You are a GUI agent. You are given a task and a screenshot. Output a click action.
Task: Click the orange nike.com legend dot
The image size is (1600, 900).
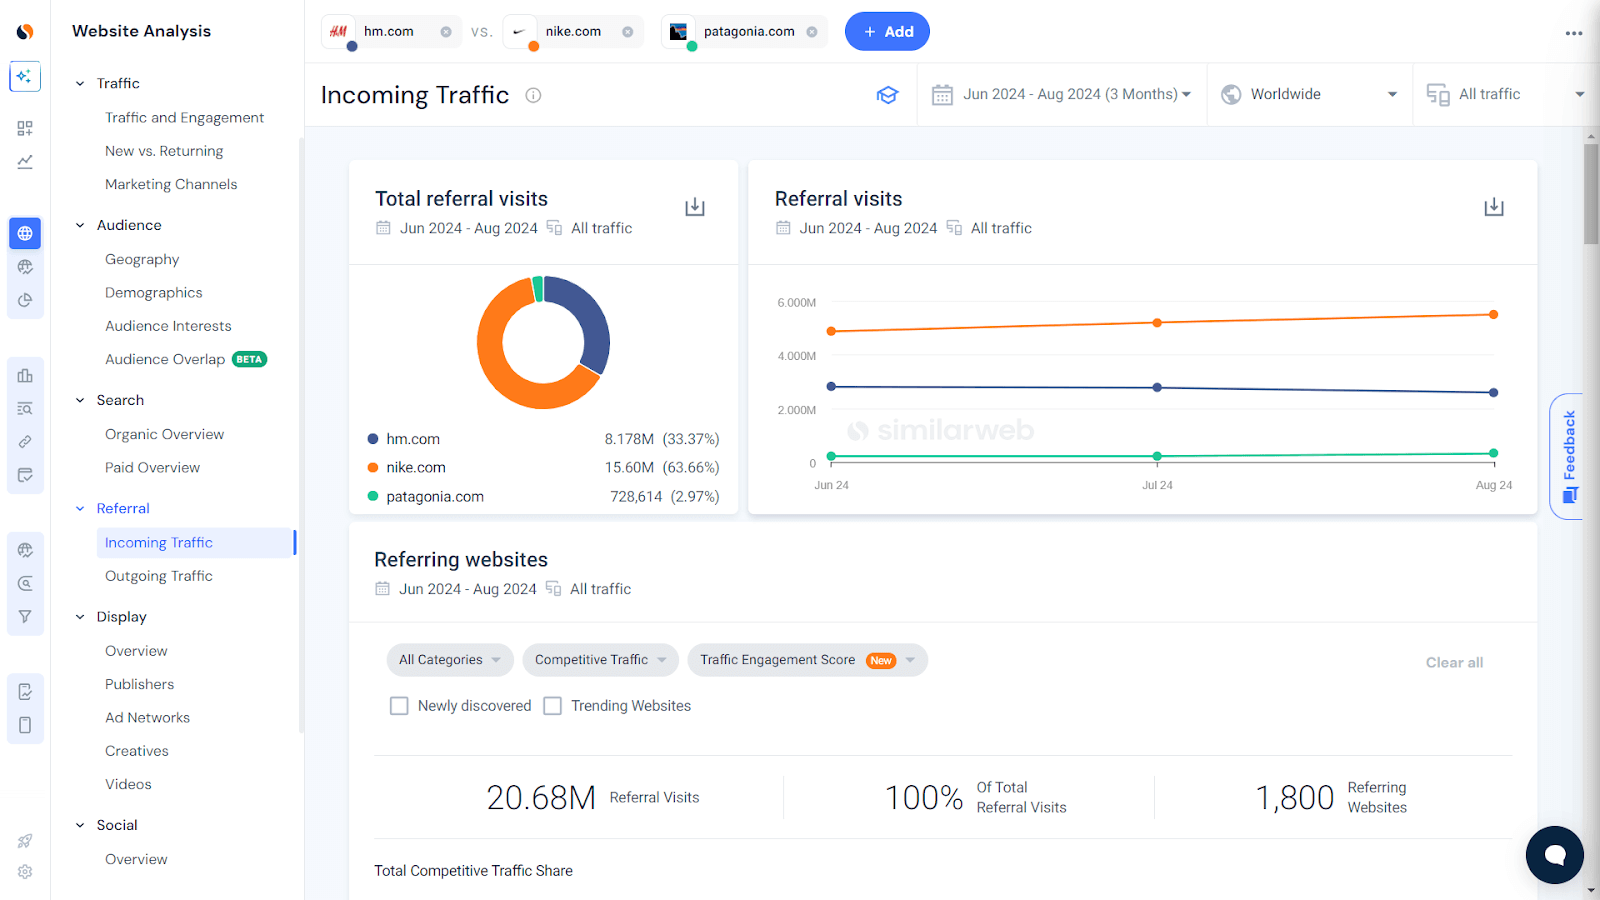click(x=373, y=468)
